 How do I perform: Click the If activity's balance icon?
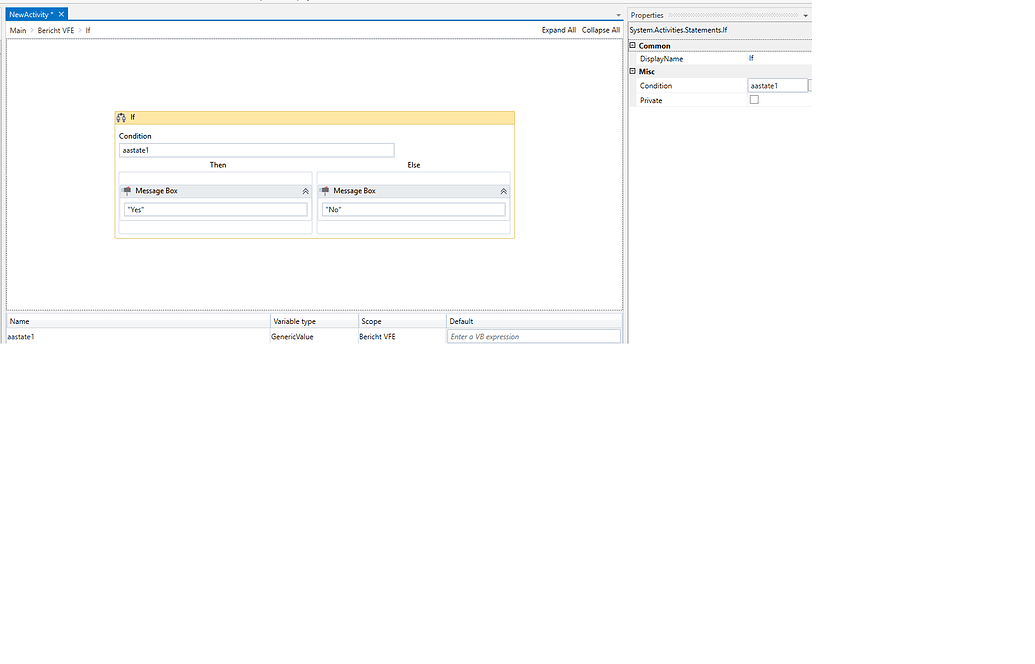(x=121, y=117)
